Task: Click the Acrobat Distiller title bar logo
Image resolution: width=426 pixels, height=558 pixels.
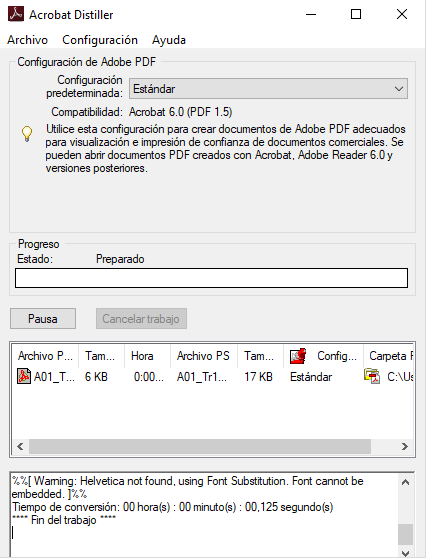Action: click(x=16, y=14)
